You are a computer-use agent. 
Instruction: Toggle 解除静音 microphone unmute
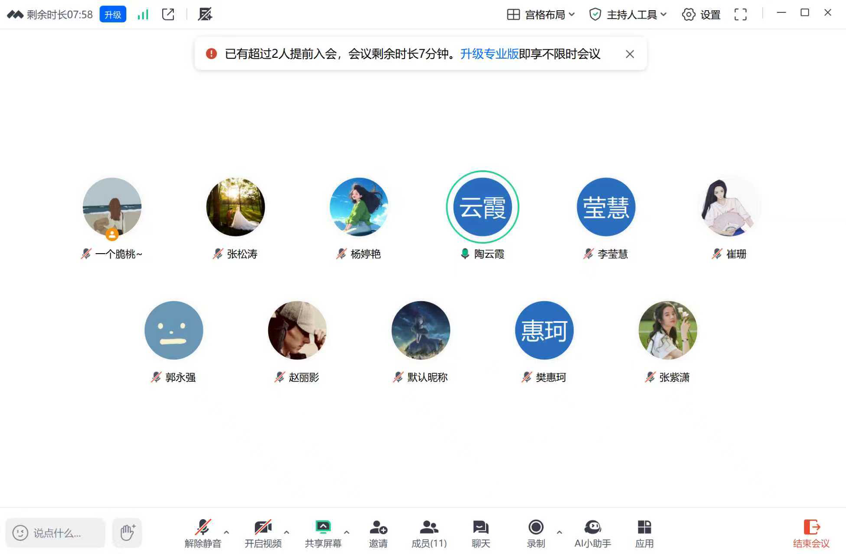(202, 533)
